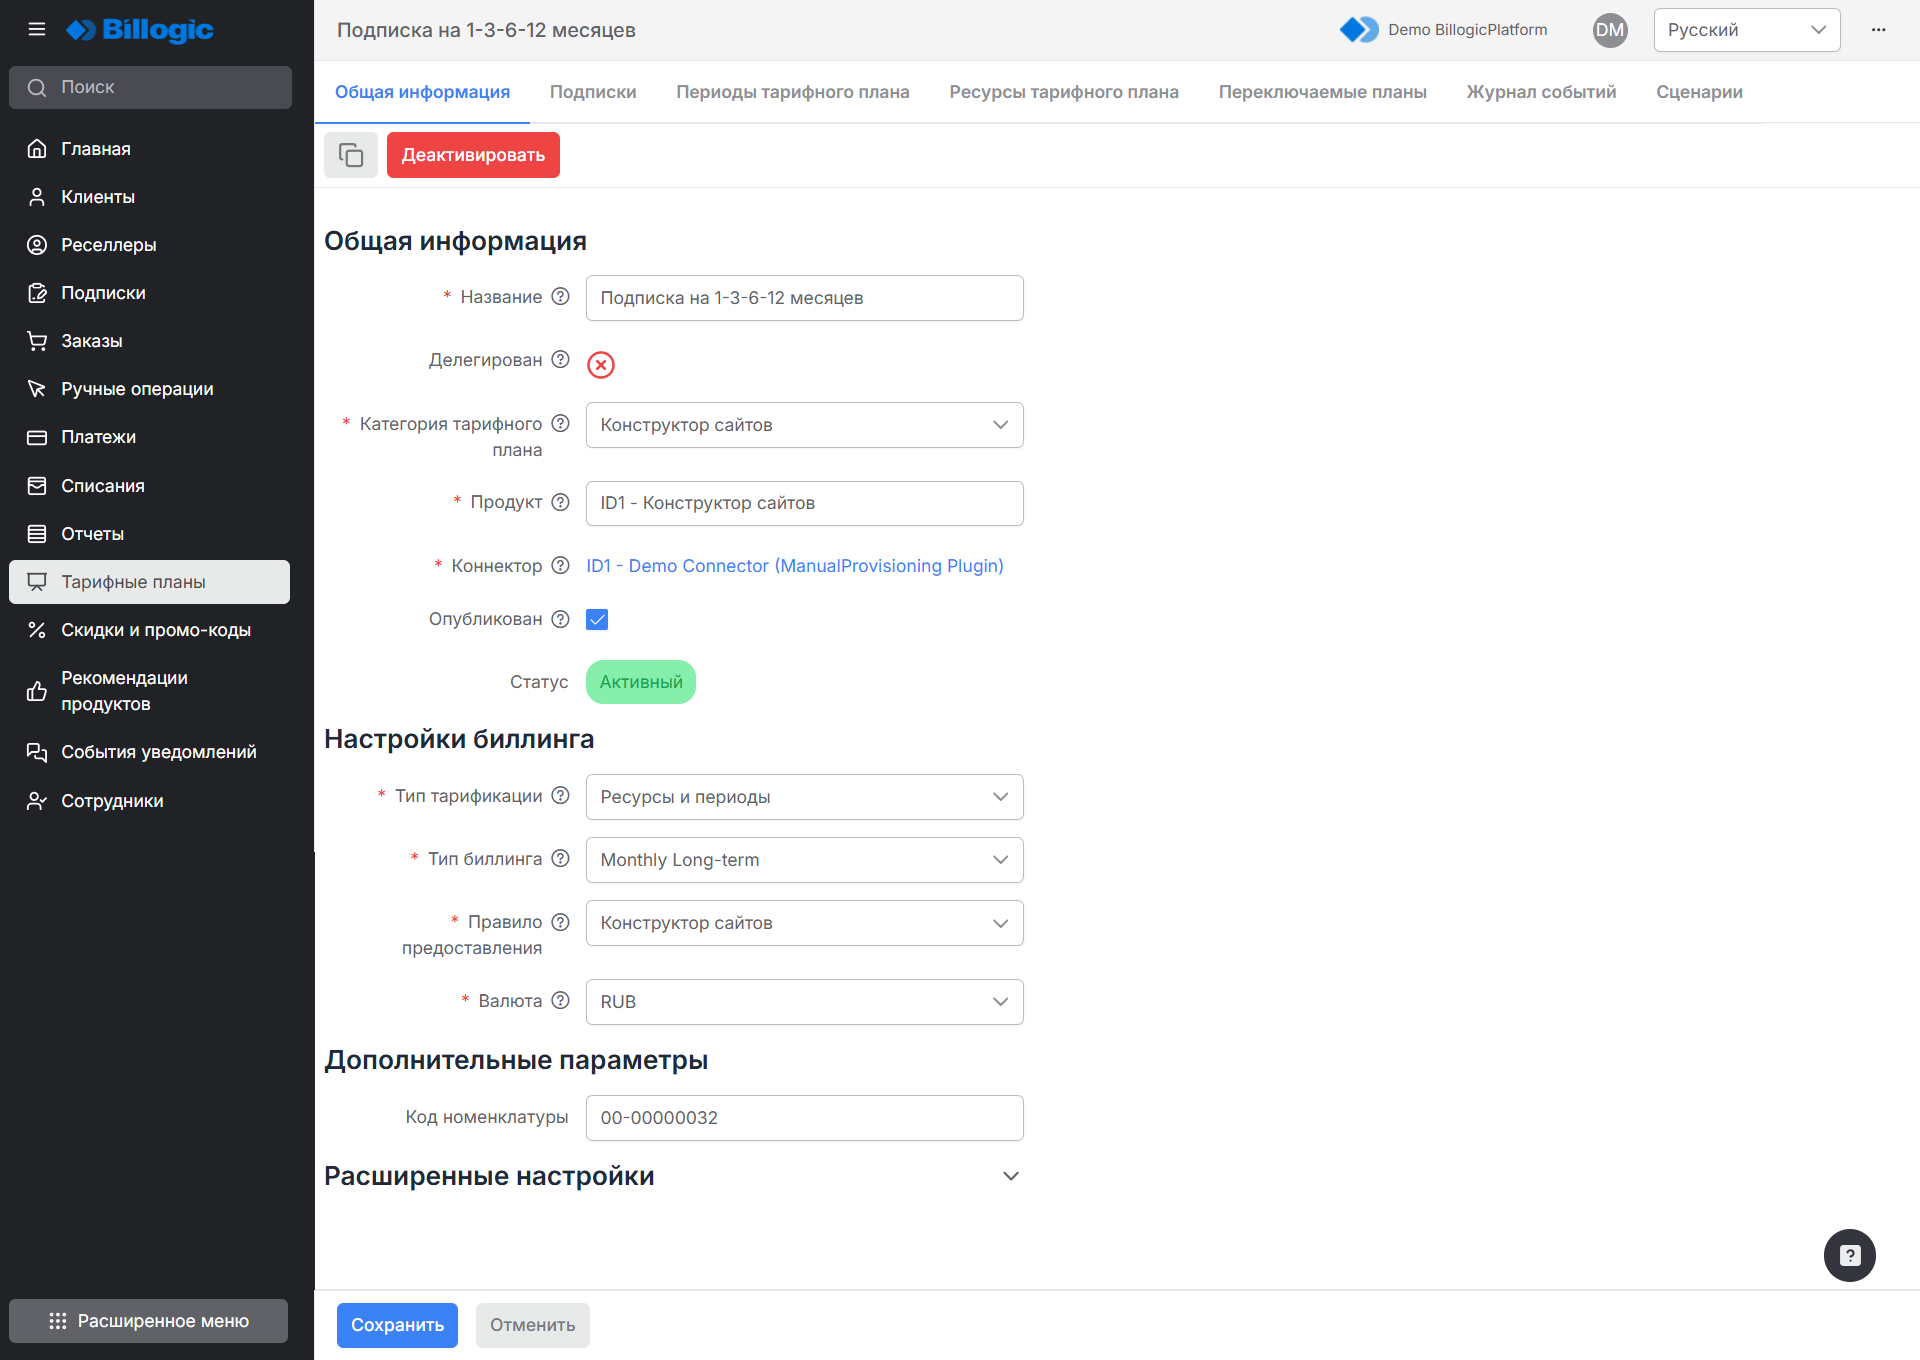Open the three-dots options menu
Image resolution: width=1920 pixels, height=1360 pixels.
point(1878,30)
